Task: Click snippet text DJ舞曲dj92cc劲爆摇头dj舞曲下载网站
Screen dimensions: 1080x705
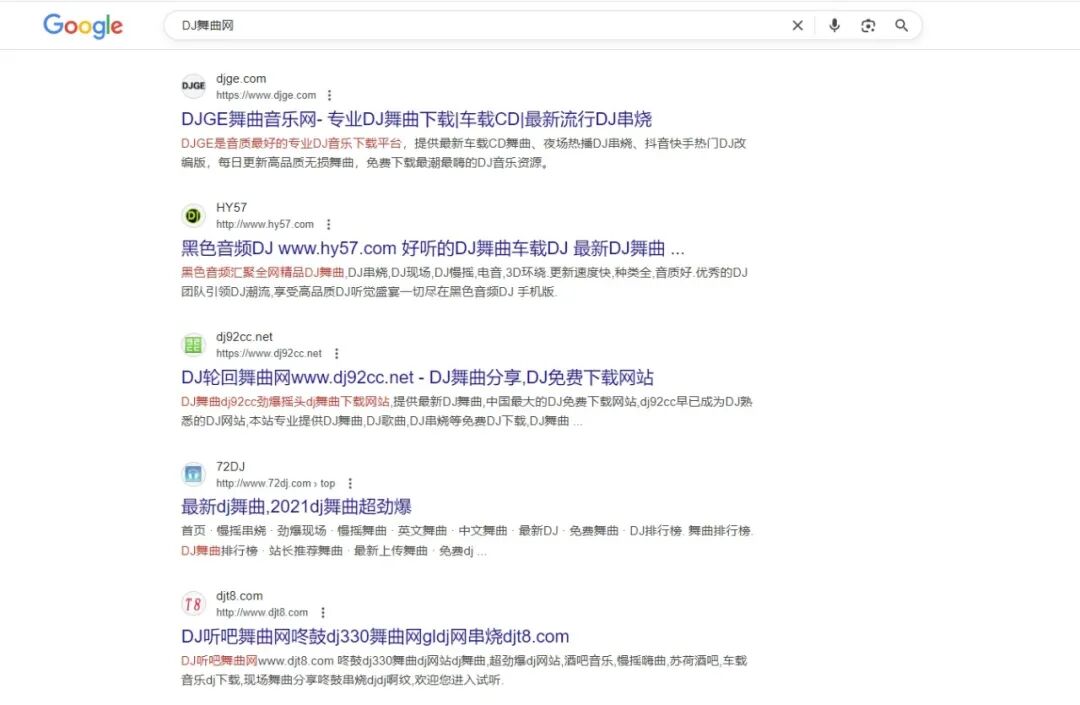Action: click(285, 401)
